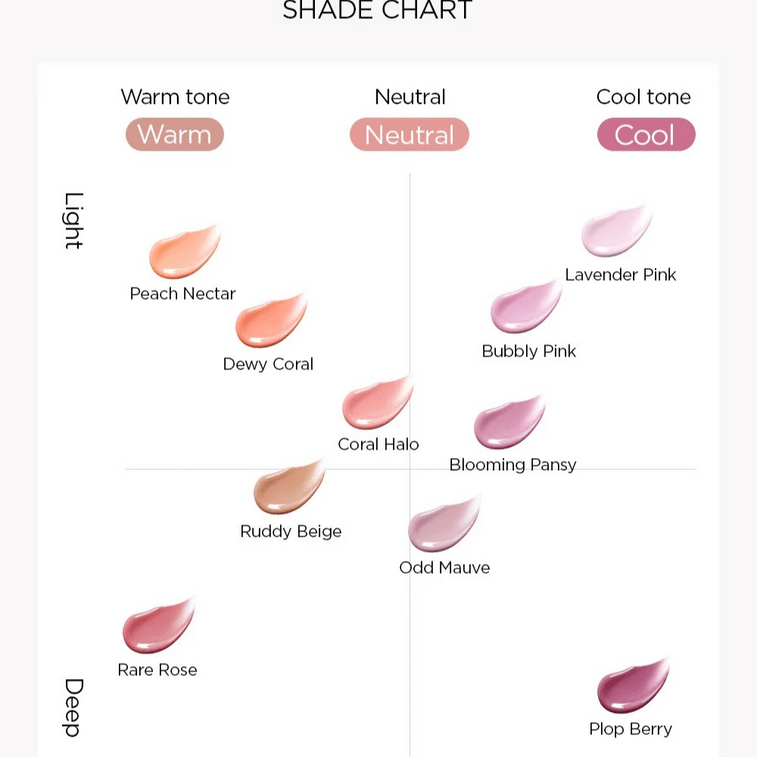This screenshot has height=757, width=757.
Task: Select the Plop Berry swatch
Action: (633, 685)
